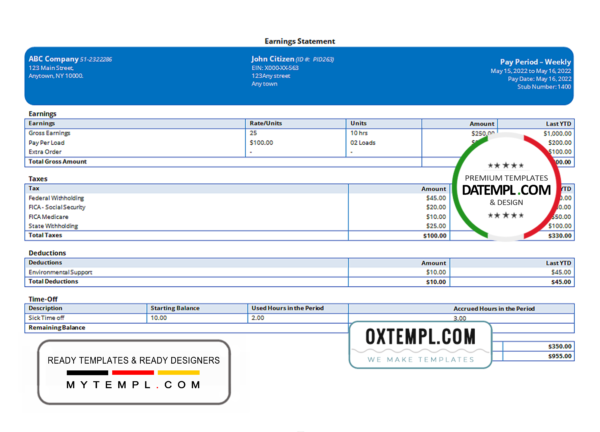Click the 'Any town' line
The height and width of the screenshot is (432, 600).
(264, 84)
